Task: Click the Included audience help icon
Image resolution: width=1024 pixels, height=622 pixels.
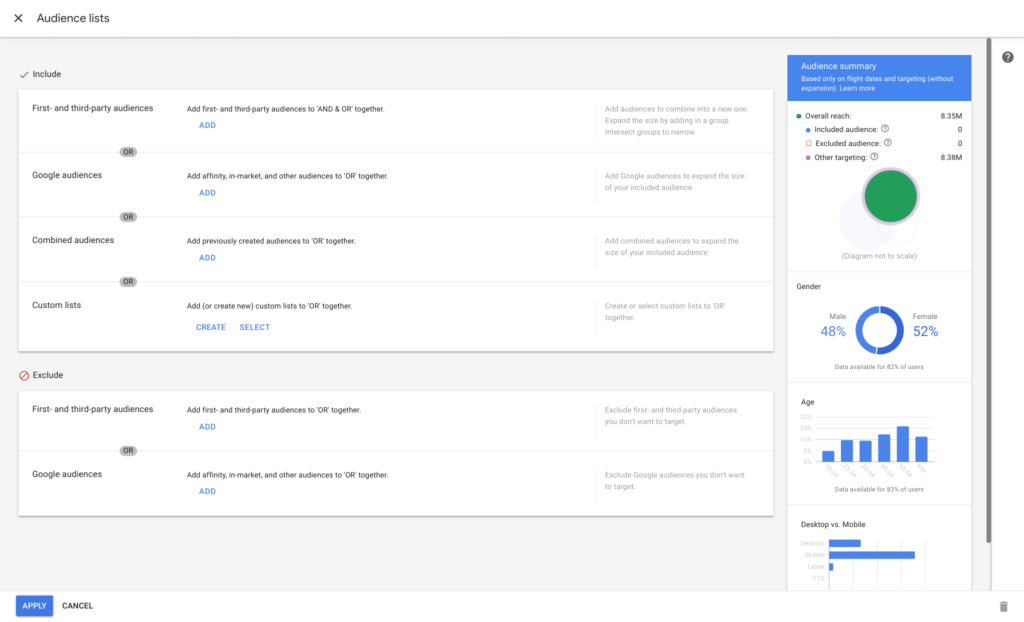Action: tap(885, 129)
